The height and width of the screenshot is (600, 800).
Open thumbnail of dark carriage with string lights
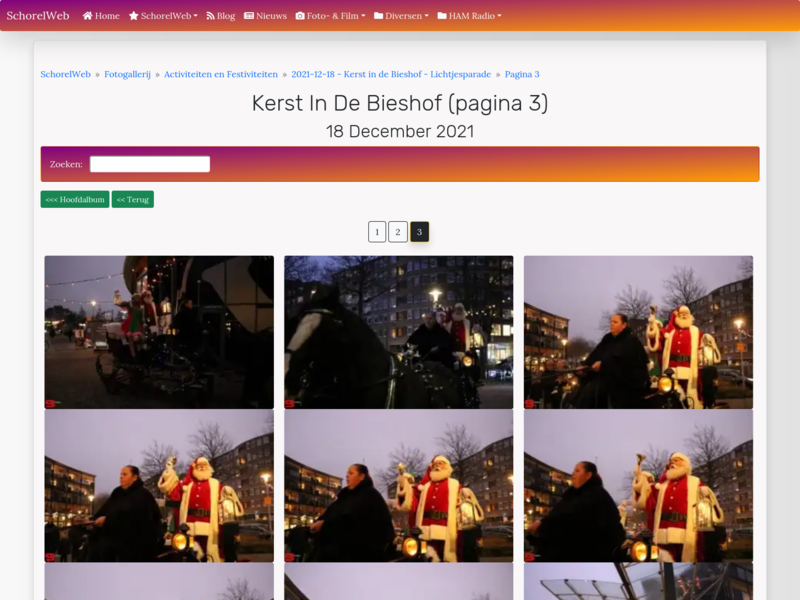coord(159,332)
